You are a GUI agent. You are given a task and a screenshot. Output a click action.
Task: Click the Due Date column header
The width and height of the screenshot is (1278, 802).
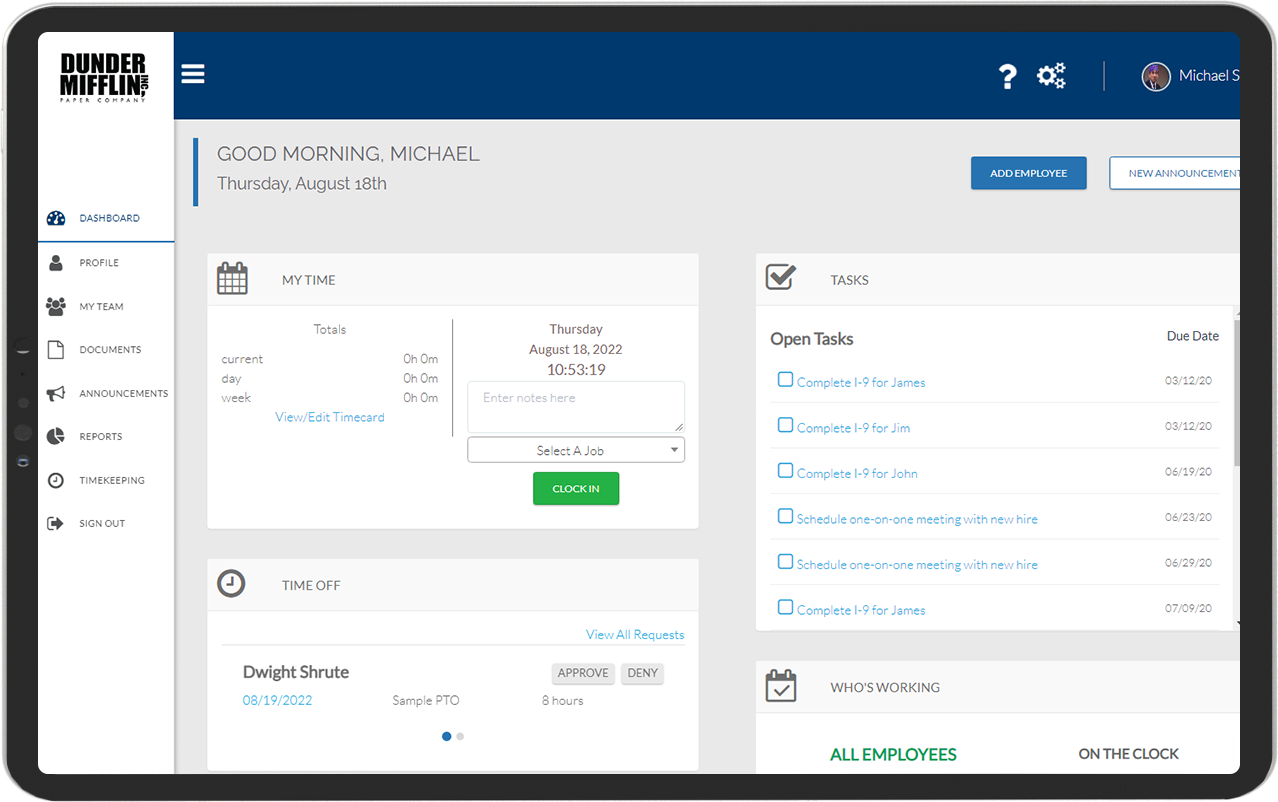(x=1193, y=336)
